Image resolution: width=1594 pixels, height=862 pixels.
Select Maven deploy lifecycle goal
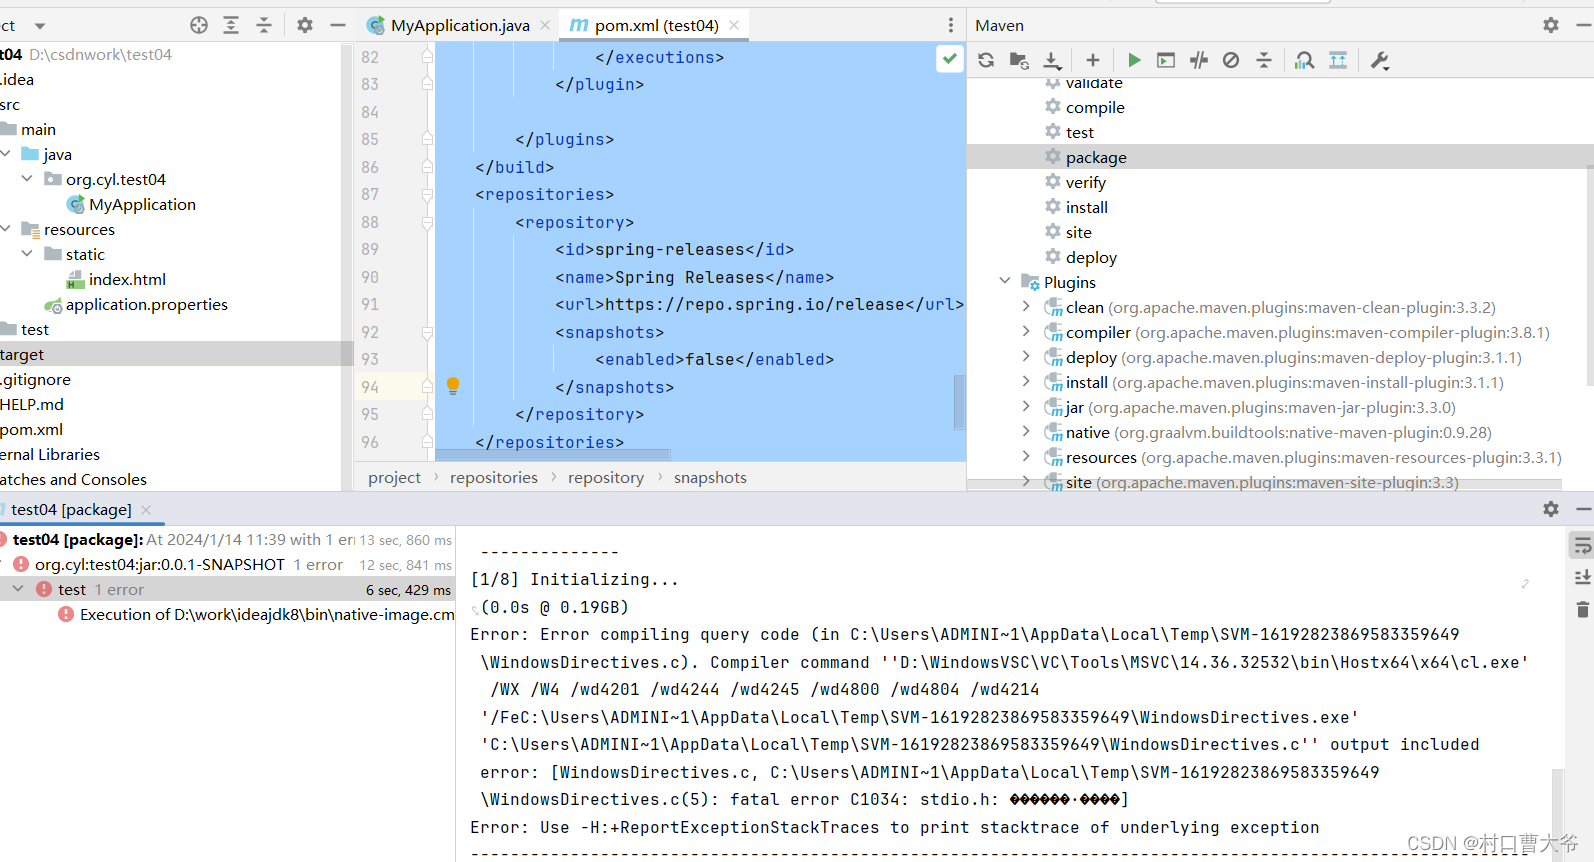click(x=1090, y=257)
